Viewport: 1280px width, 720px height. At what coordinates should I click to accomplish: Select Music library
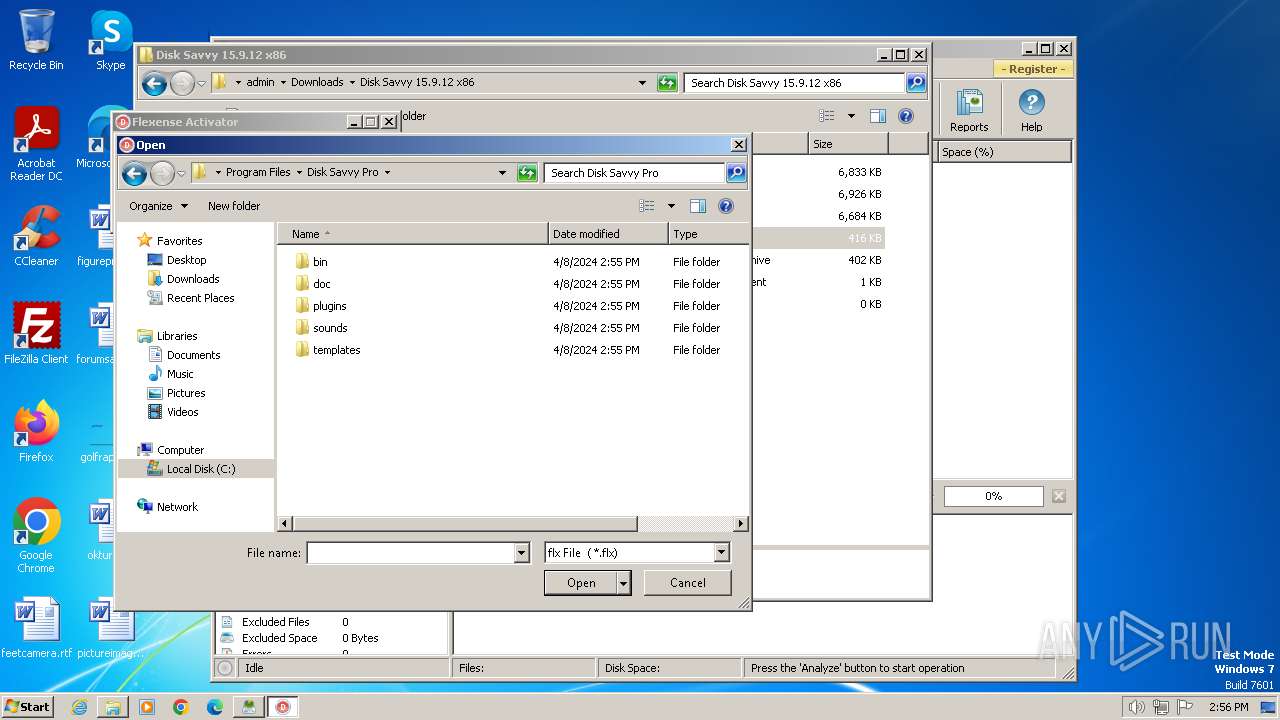(x=180, y=374)
